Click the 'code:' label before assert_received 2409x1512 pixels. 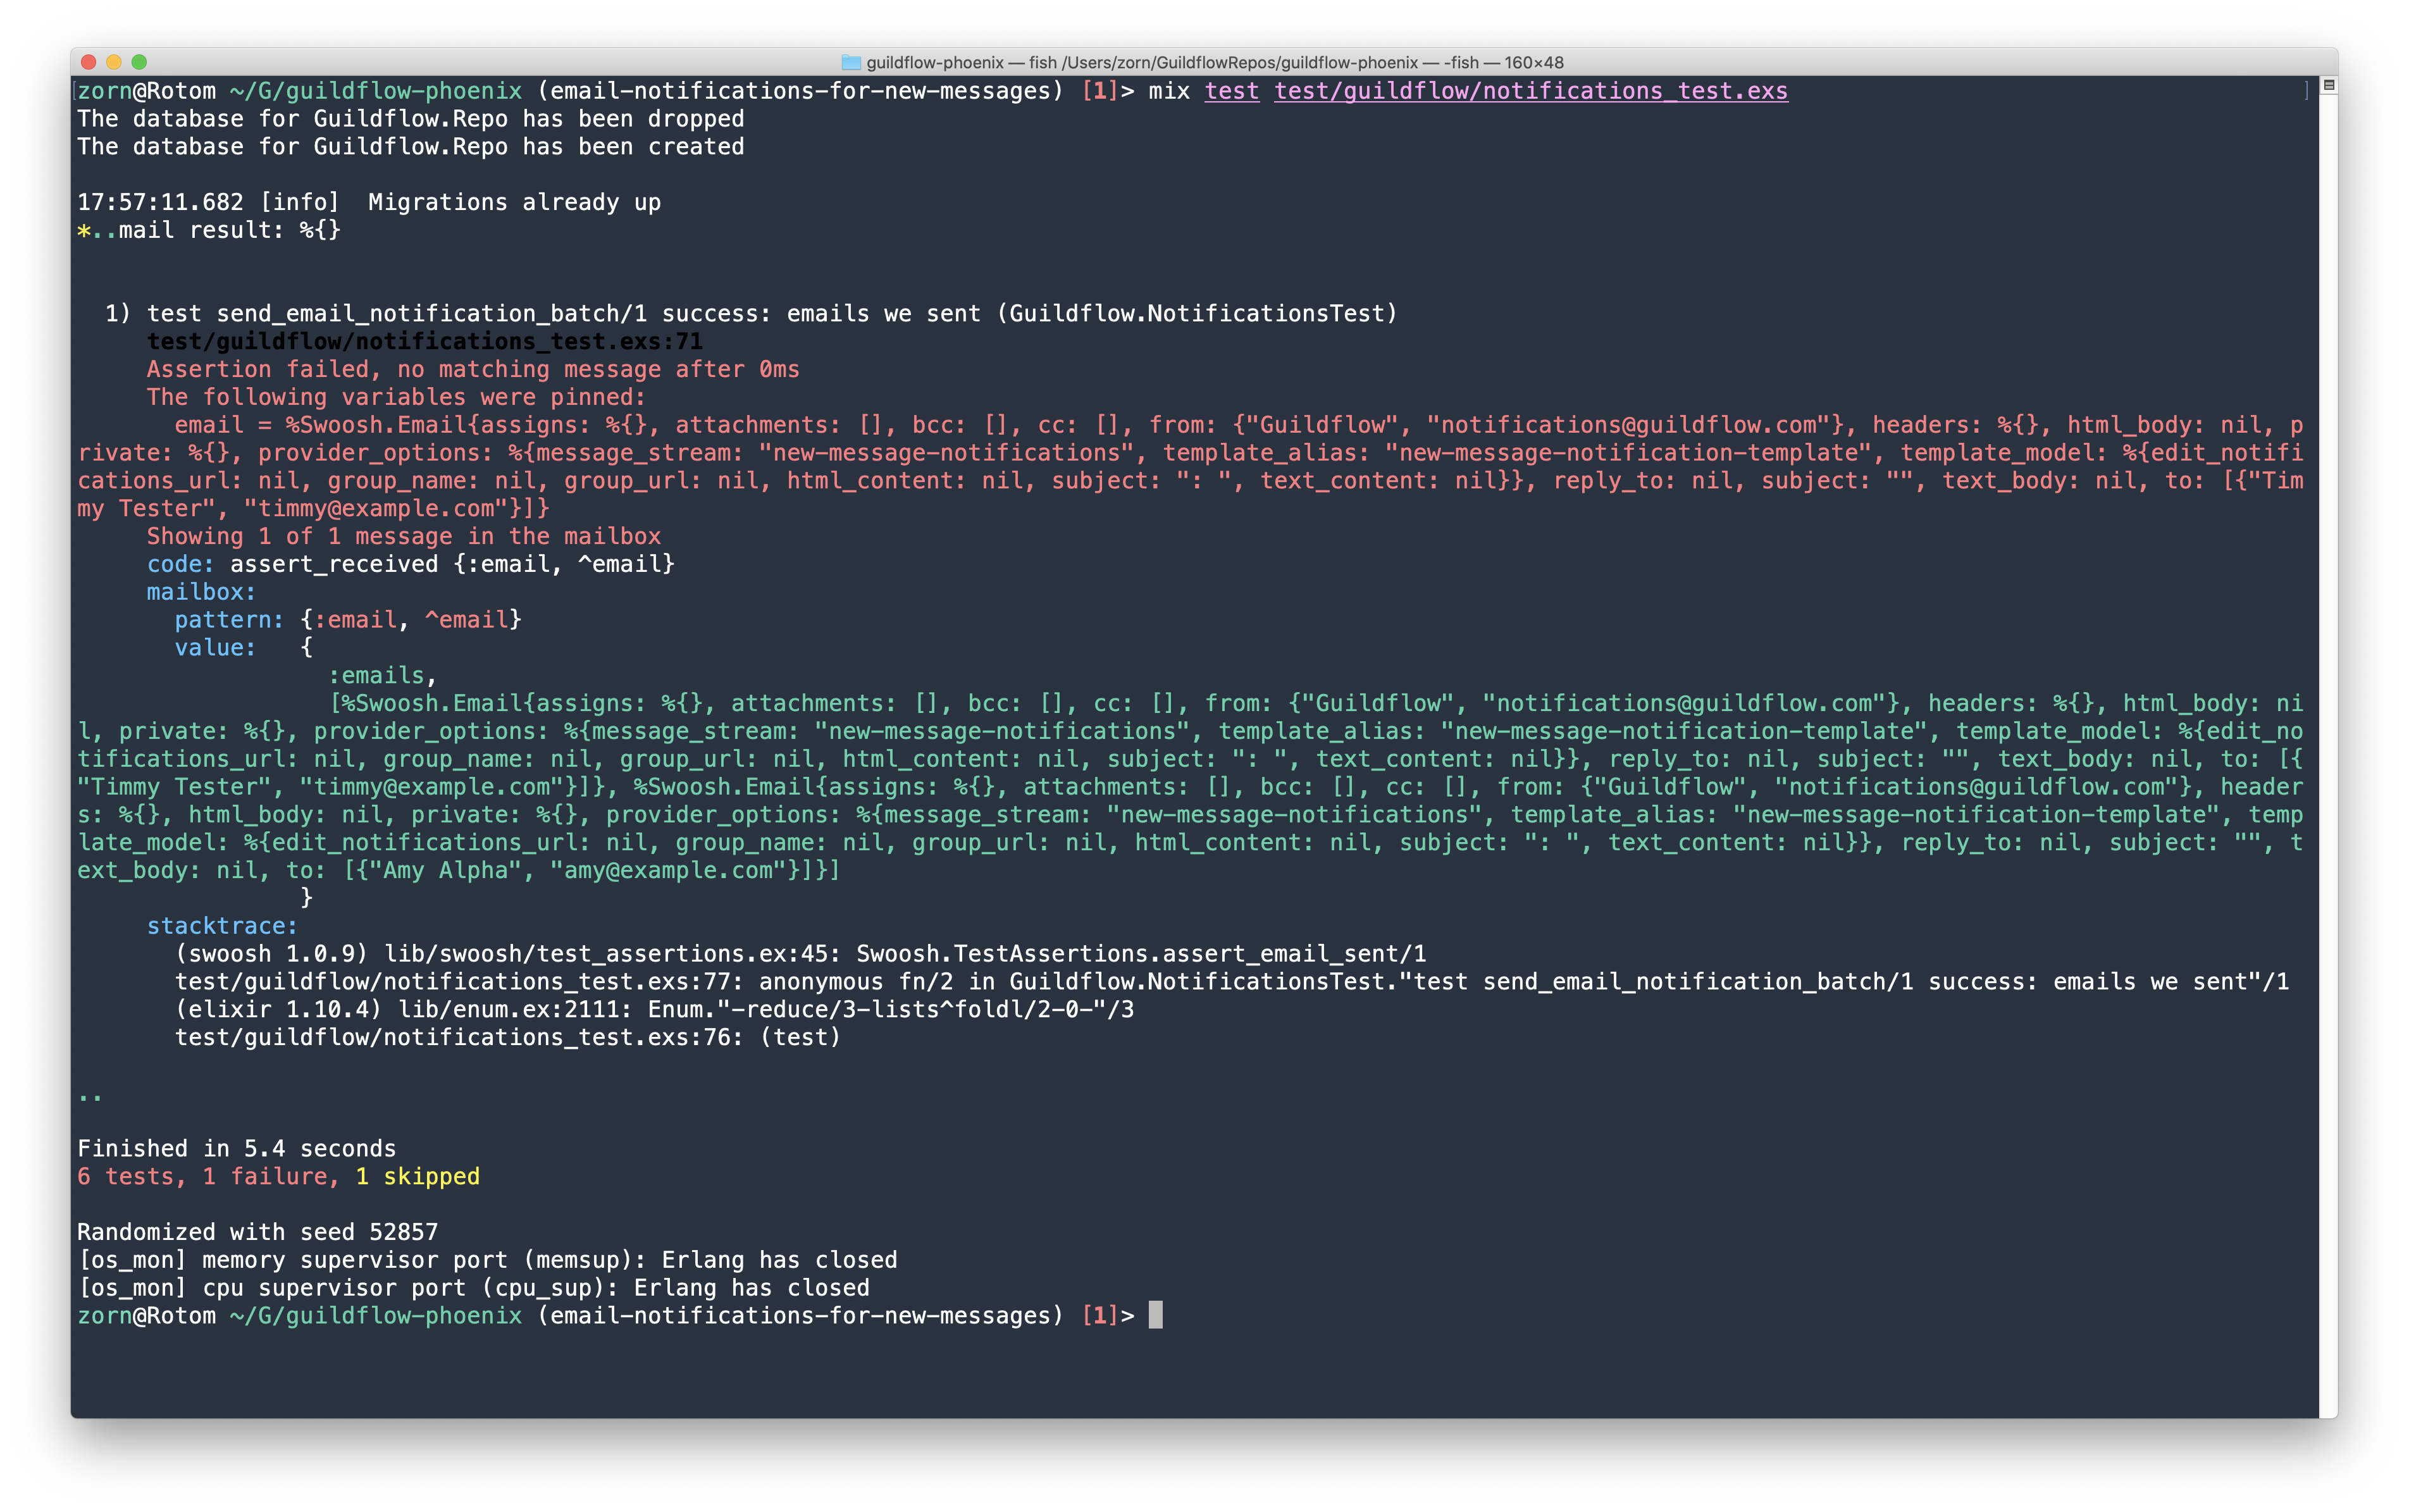[x=180, y=564]
